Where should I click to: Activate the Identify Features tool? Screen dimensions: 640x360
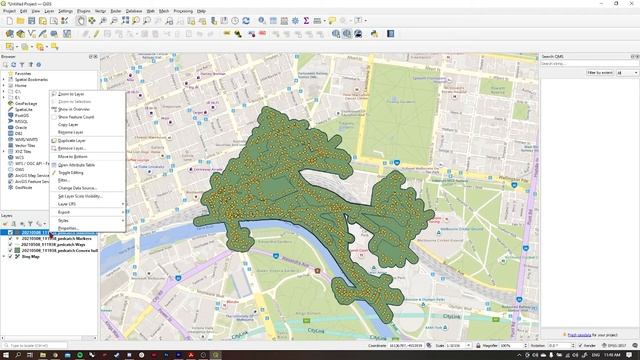262,21
